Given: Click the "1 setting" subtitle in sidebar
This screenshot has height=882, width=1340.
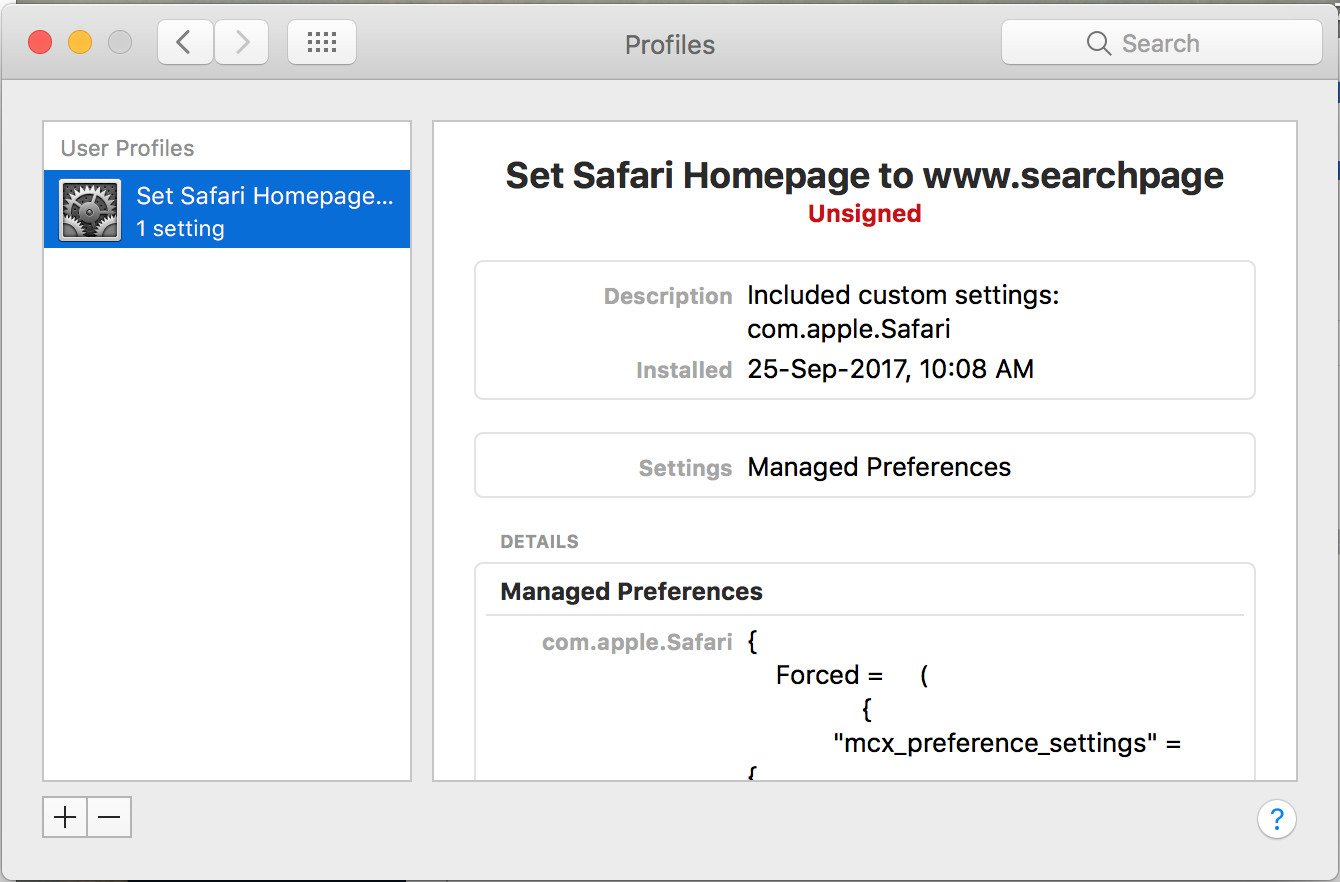Looking at the screenshot, I should (x=180, y=228).
